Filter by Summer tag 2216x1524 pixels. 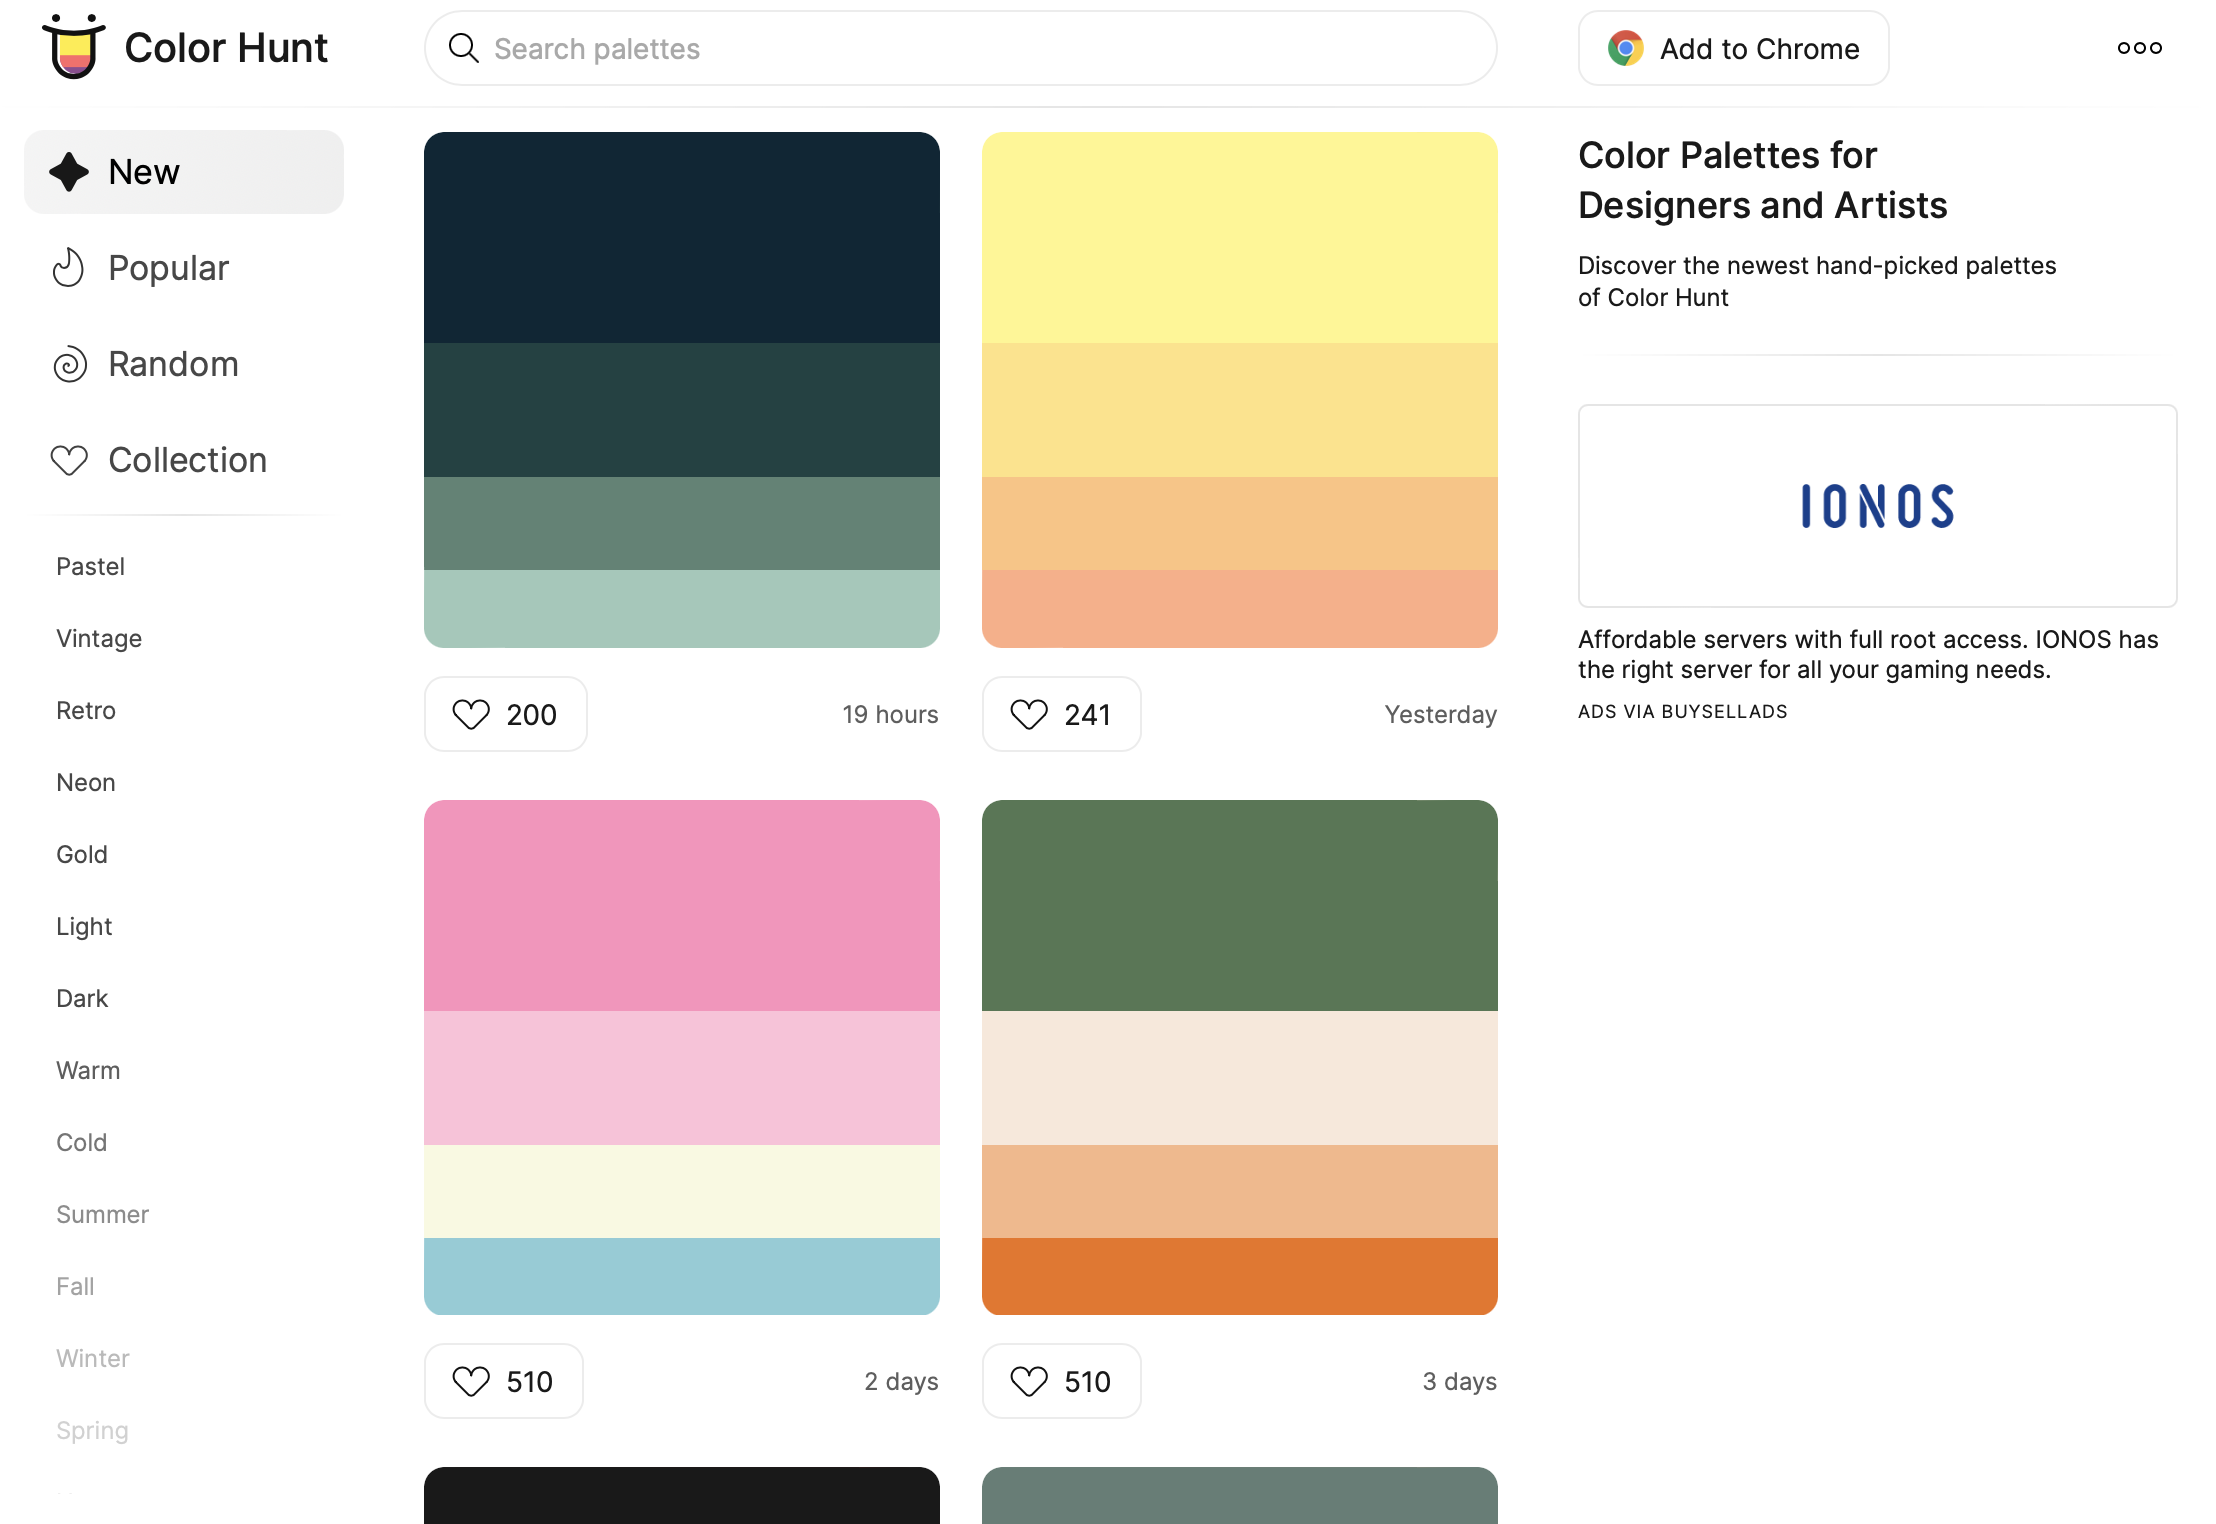point(102,1215)
